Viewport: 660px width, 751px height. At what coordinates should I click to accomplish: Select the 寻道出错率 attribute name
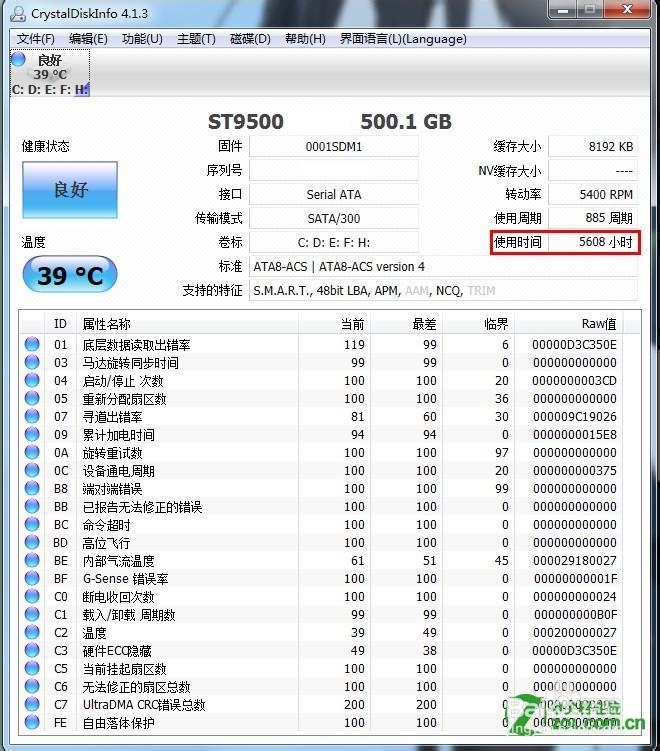point(113,417)
